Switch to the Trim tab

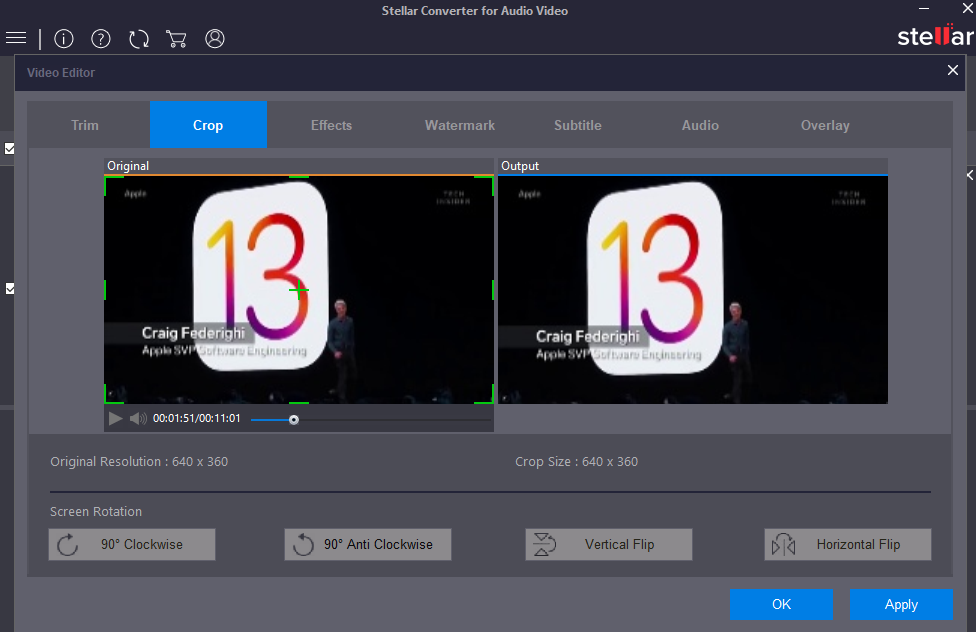coord(85,125)
